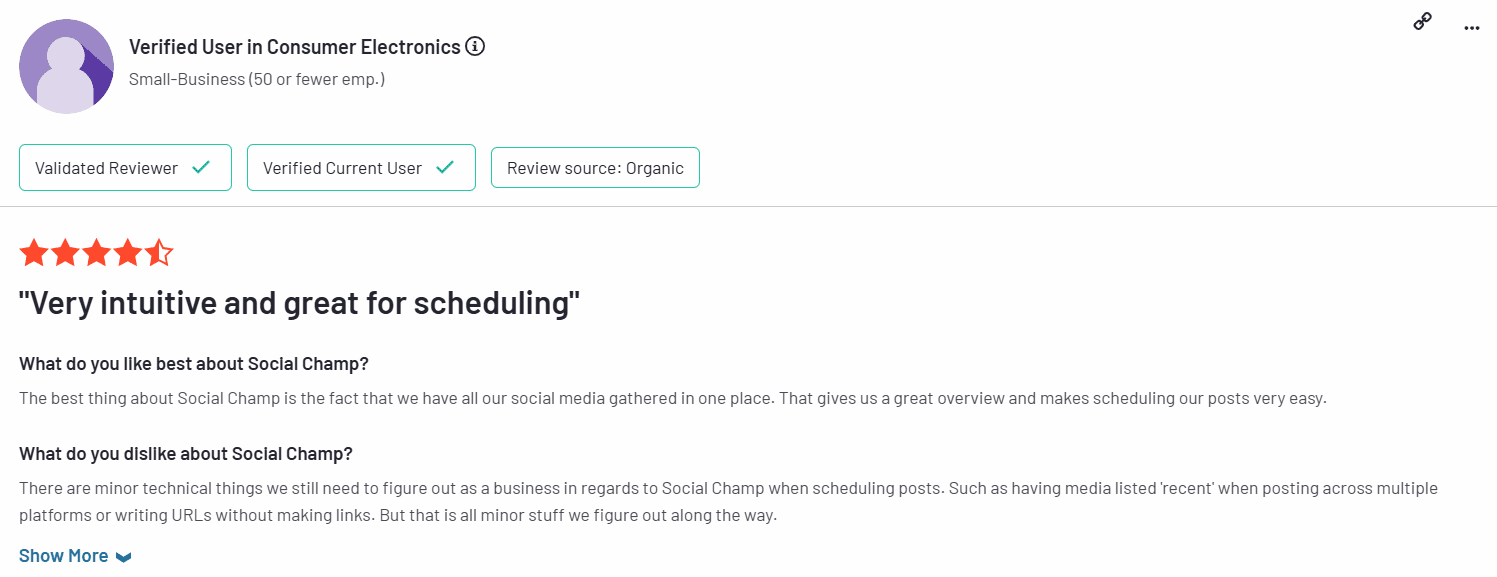Click the copy review link icon
Image resolution: width=1497 pixels, height=577 pixels.
coord(1422,20)
